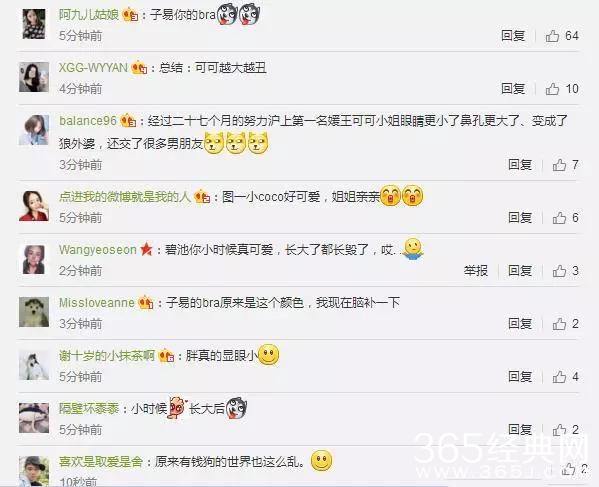Open the dog avatar of Missloveanne

[x=34, y=312]
